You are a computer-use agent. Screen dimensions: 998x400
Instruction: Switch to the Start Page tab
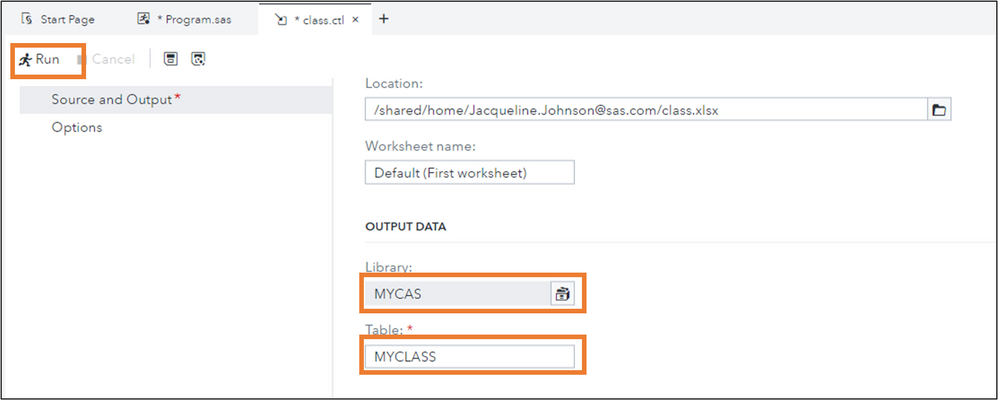pos(67,19)
